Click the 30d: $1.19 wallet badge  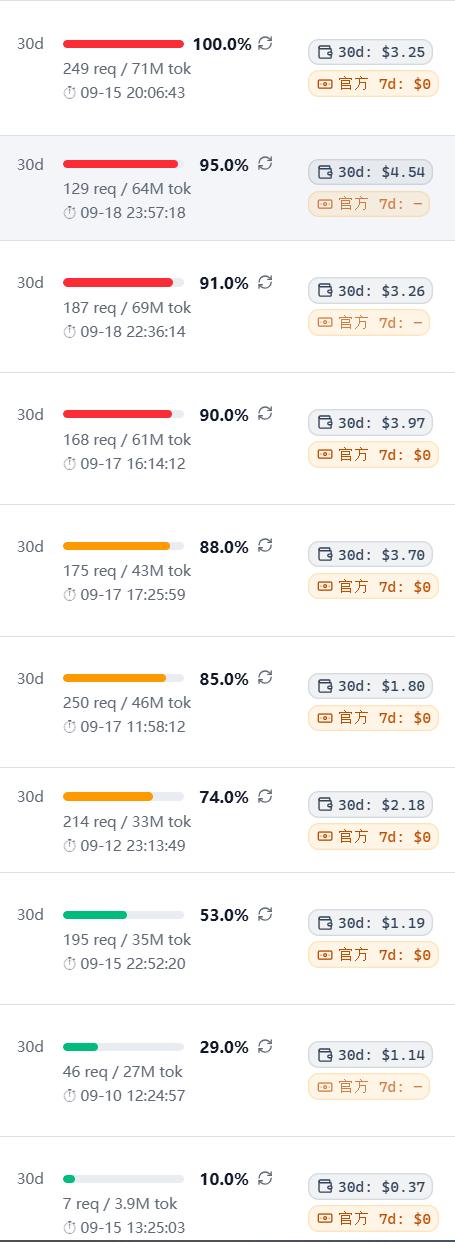point(370,923)
